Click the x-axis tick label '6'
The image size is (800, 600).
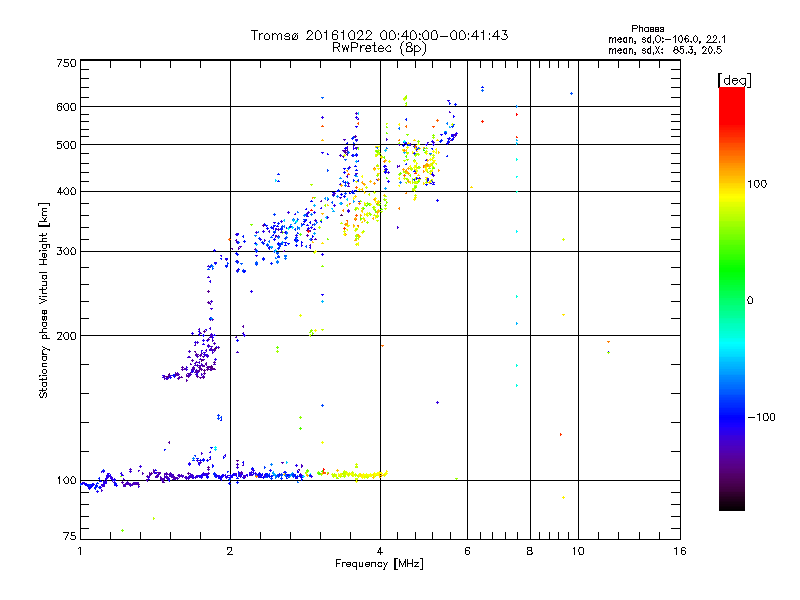[x=467, y=551]
